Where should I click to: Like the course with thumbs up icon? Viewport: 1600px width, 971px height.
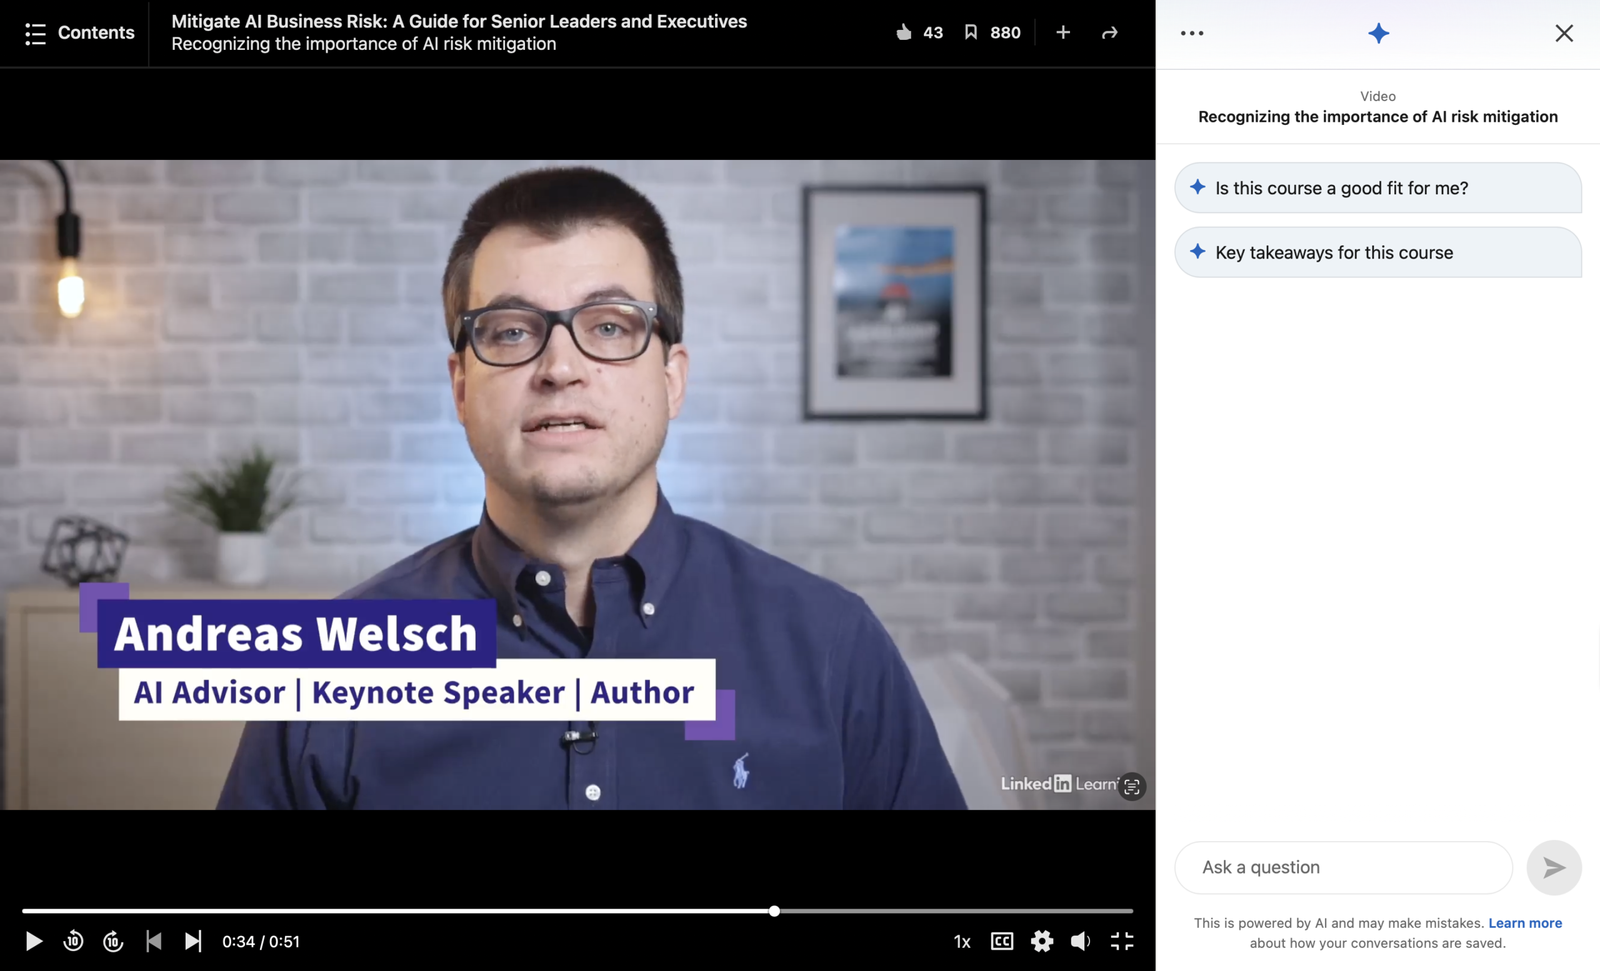pos(904,33)
